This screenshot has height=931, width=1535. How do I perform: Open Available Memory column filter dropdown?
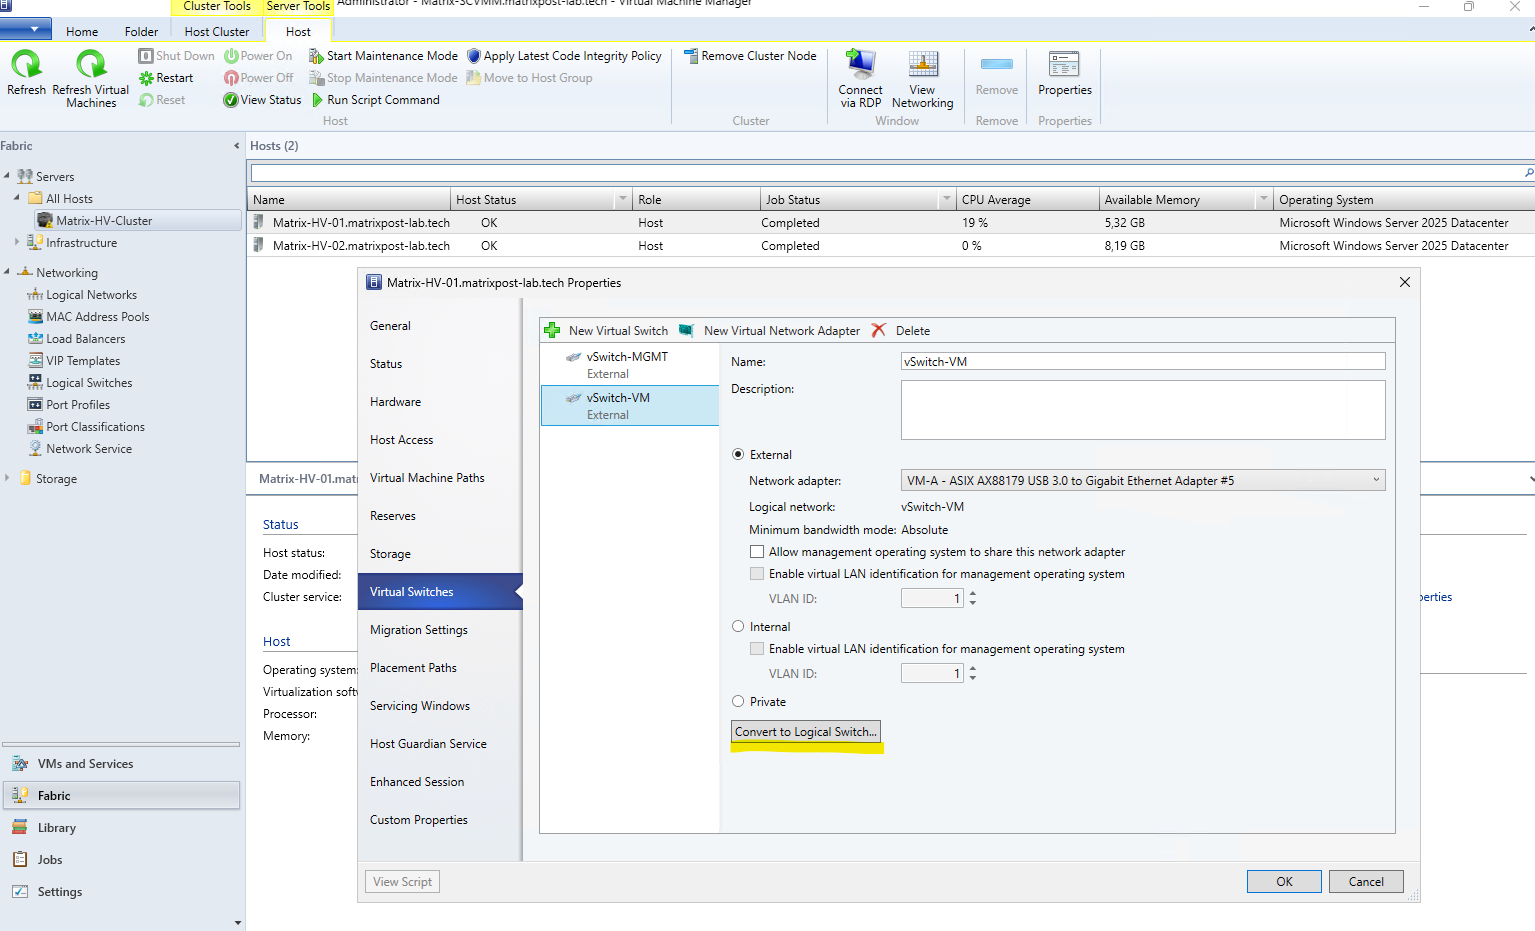point(1264,199)
